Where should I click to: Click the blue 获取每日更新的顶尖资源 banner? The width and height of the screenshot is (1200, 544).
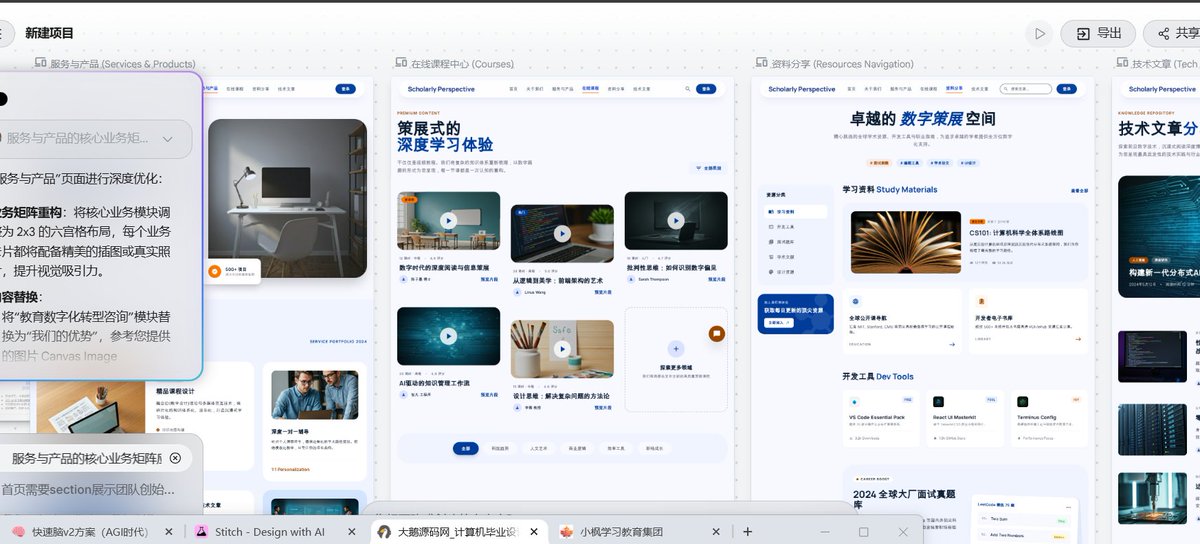796,314
